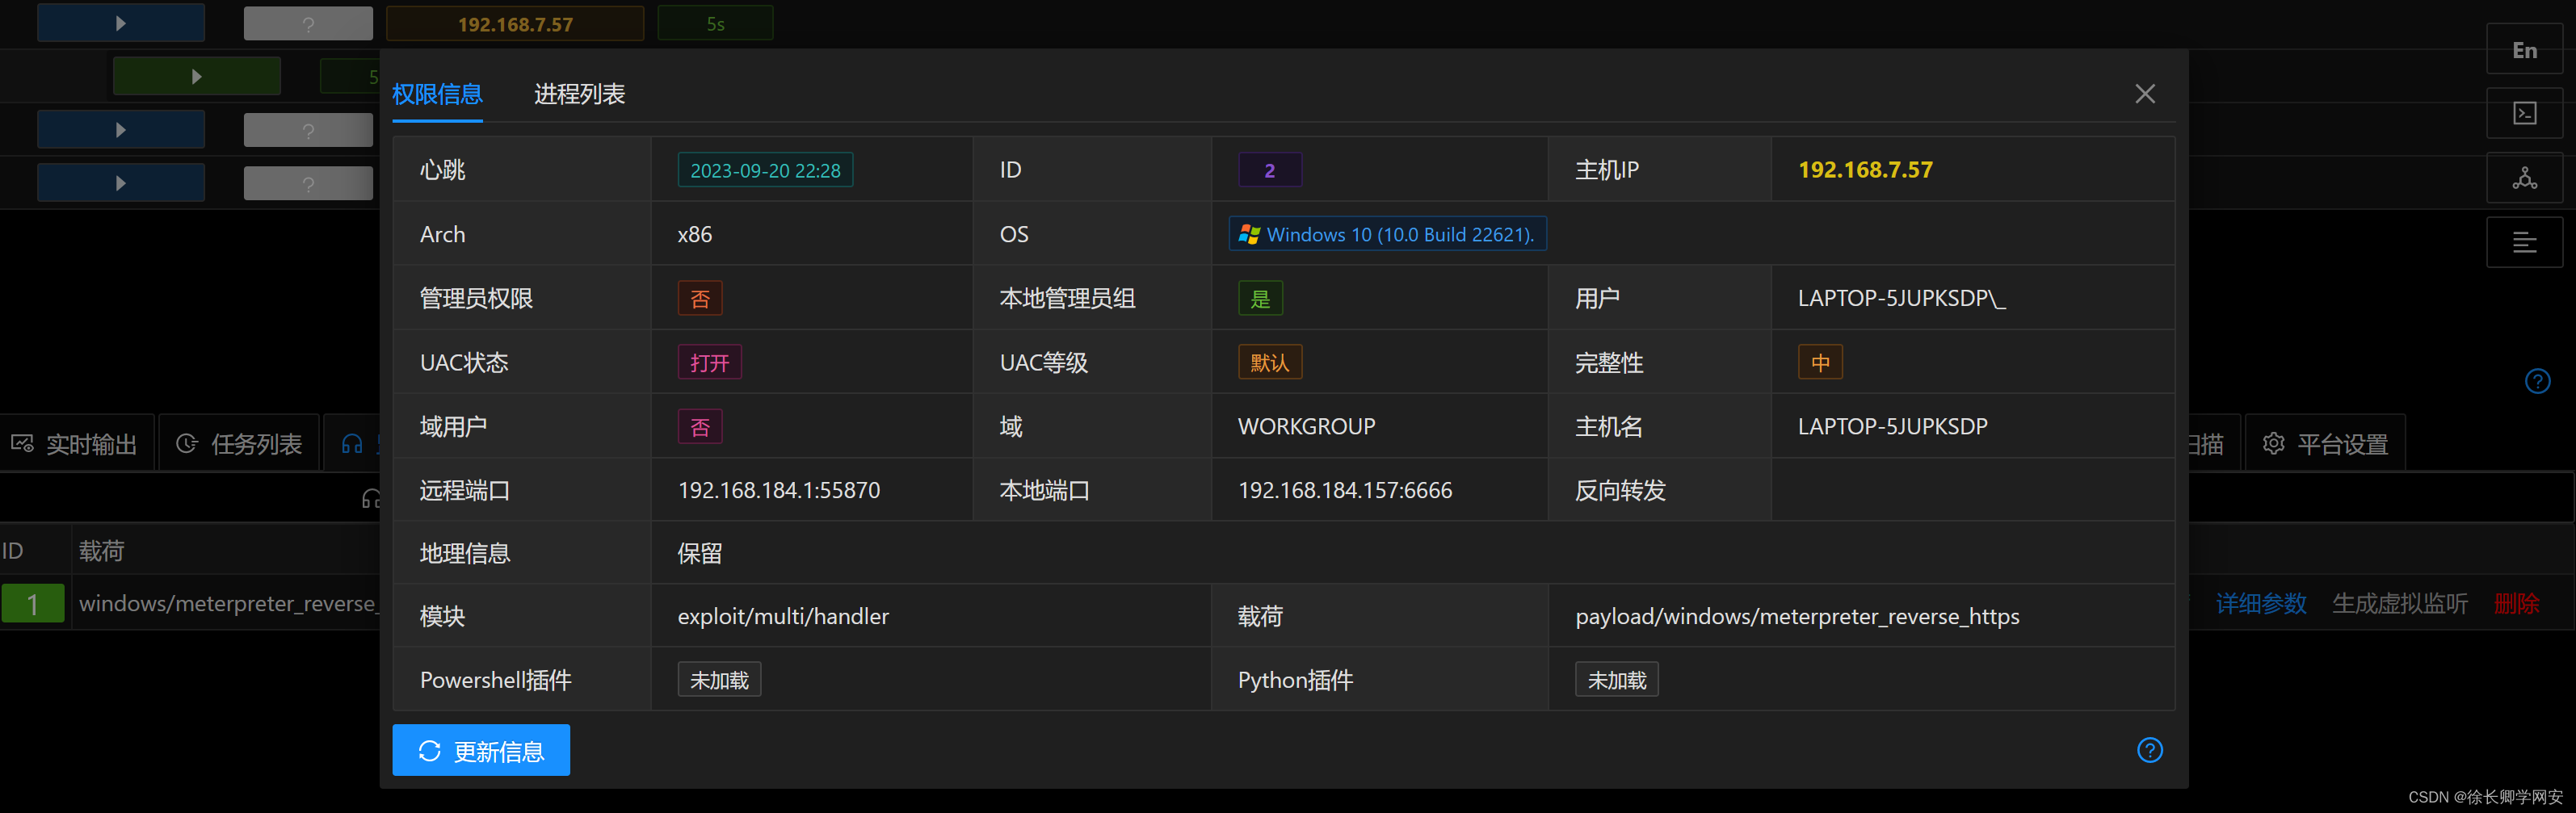Open the terminal console icon on right sidebar

pos(2524,113)
